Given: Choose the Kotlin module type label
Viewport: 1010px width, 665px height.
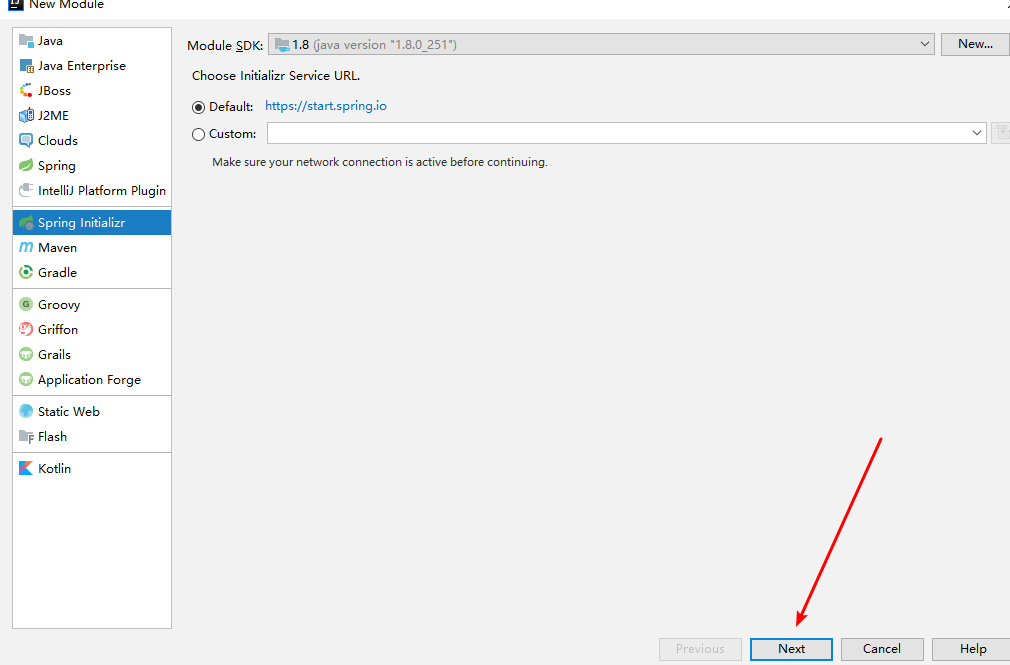Looking at the screenshot, I should tap(54, 468).
